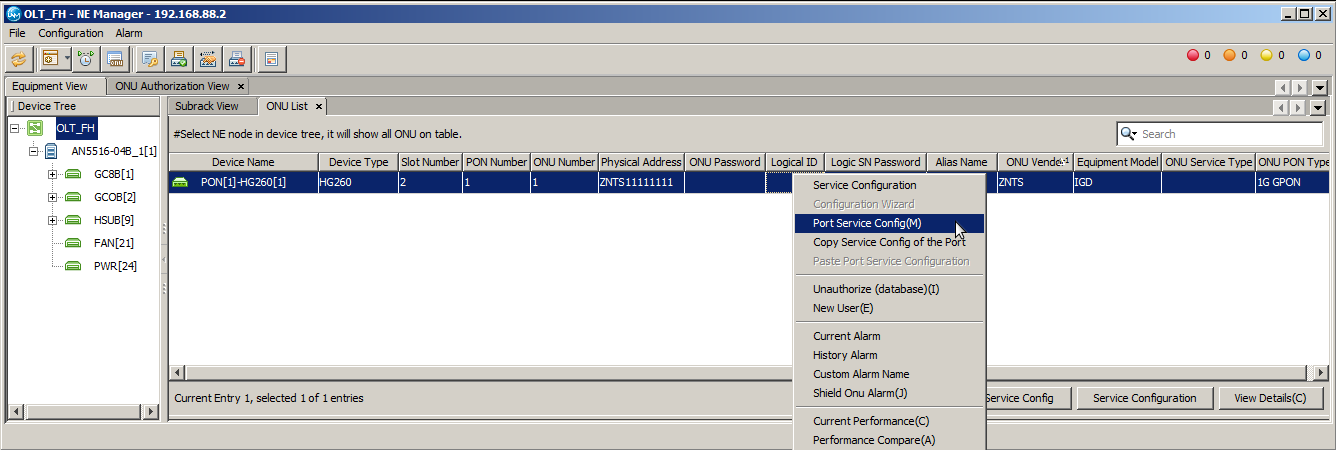Viewport: 1336px width, 450px height.
Task: Click the Service Configuration button at bottom
Action: click(1144, 398)
